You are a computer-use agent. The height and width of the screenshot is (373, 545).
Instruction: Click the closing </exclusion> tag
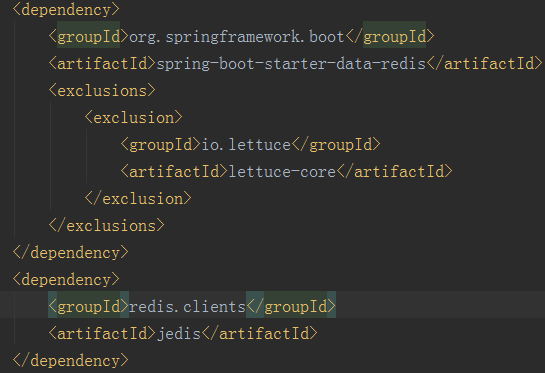[138, 199]
